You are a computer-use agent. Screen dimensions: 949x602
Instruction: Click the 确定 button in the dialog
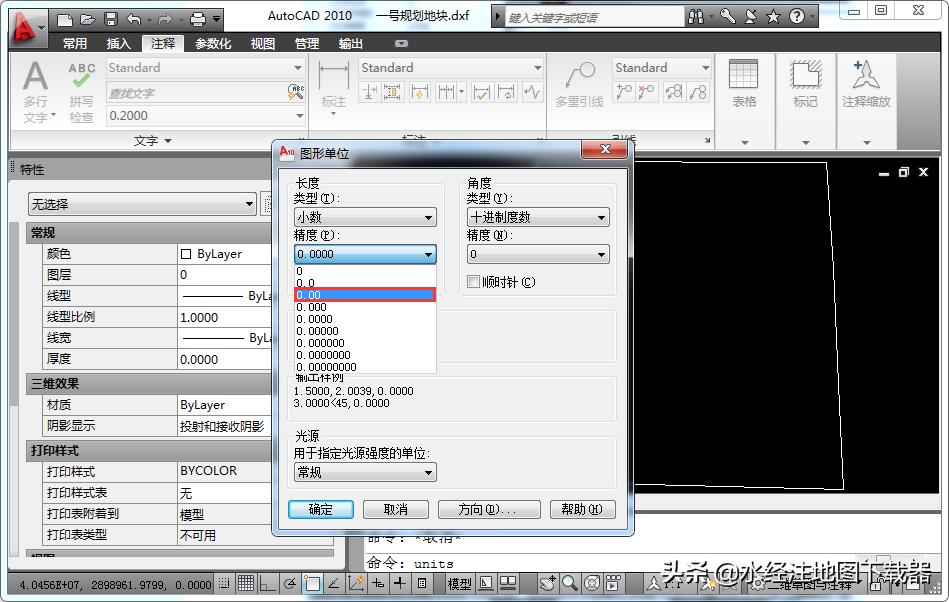coord(321,509)
